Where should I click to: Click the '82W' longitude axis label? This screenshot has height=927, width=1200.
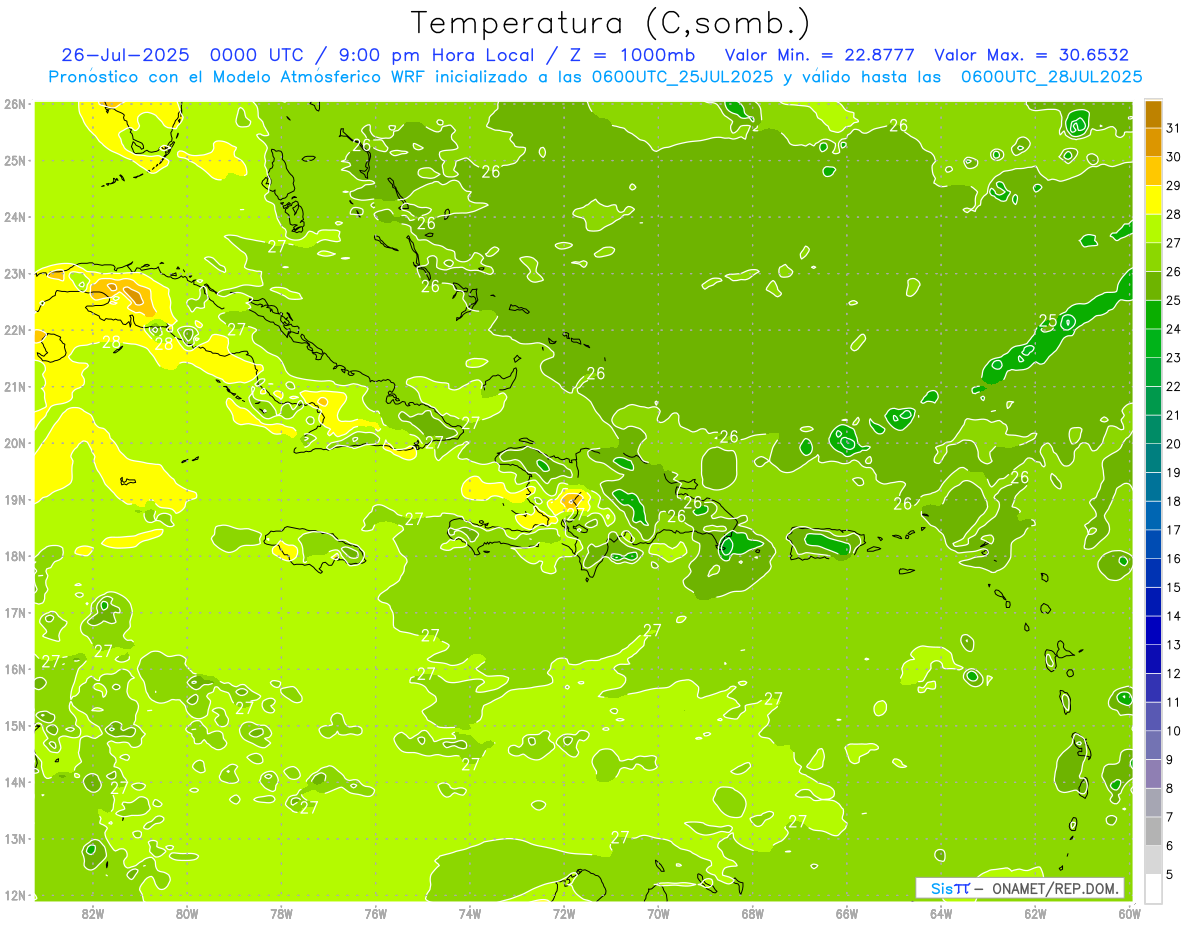coord(93,913)
